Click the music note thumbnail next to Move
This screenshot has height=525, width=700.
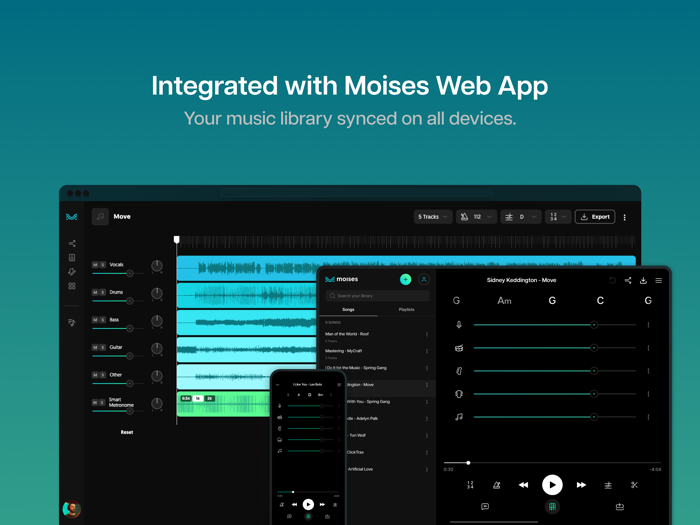100,217
